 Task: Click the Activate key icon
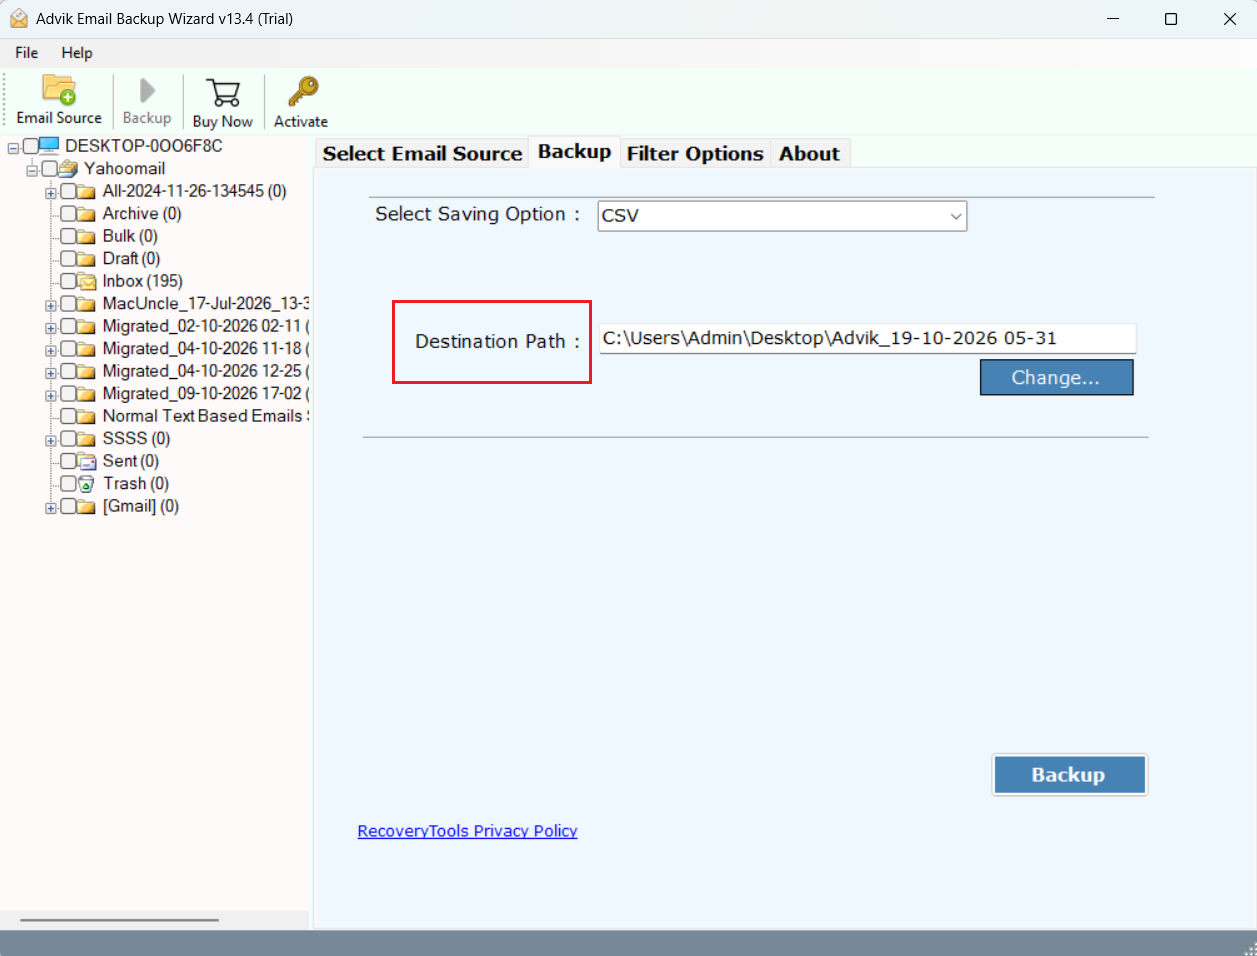(x=302, y=92)
